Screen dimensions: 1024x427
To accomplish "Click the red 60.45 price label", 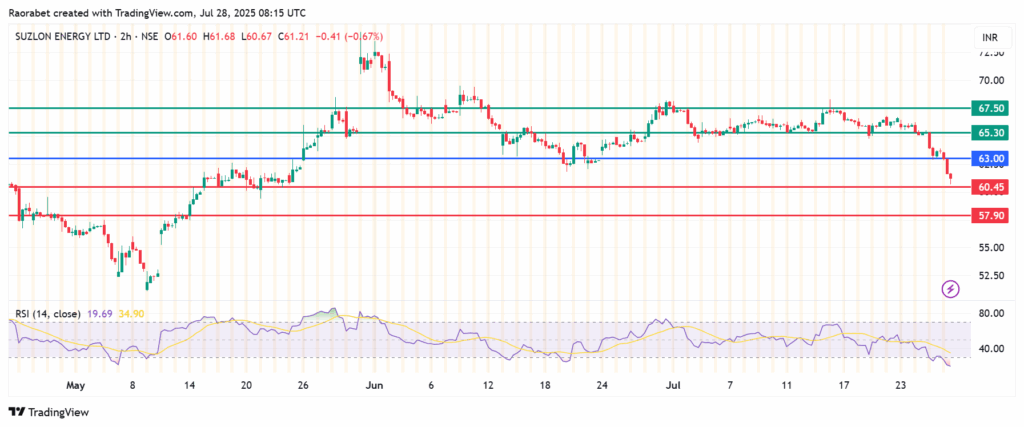I will point(989,187).
